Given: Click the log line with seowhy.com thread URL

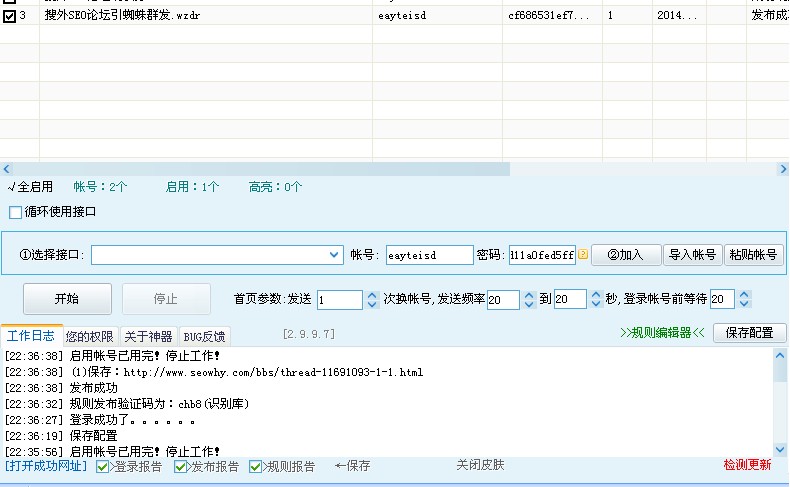Looking at the screenshot, I should pyautogui.click(x=214, y=372).
